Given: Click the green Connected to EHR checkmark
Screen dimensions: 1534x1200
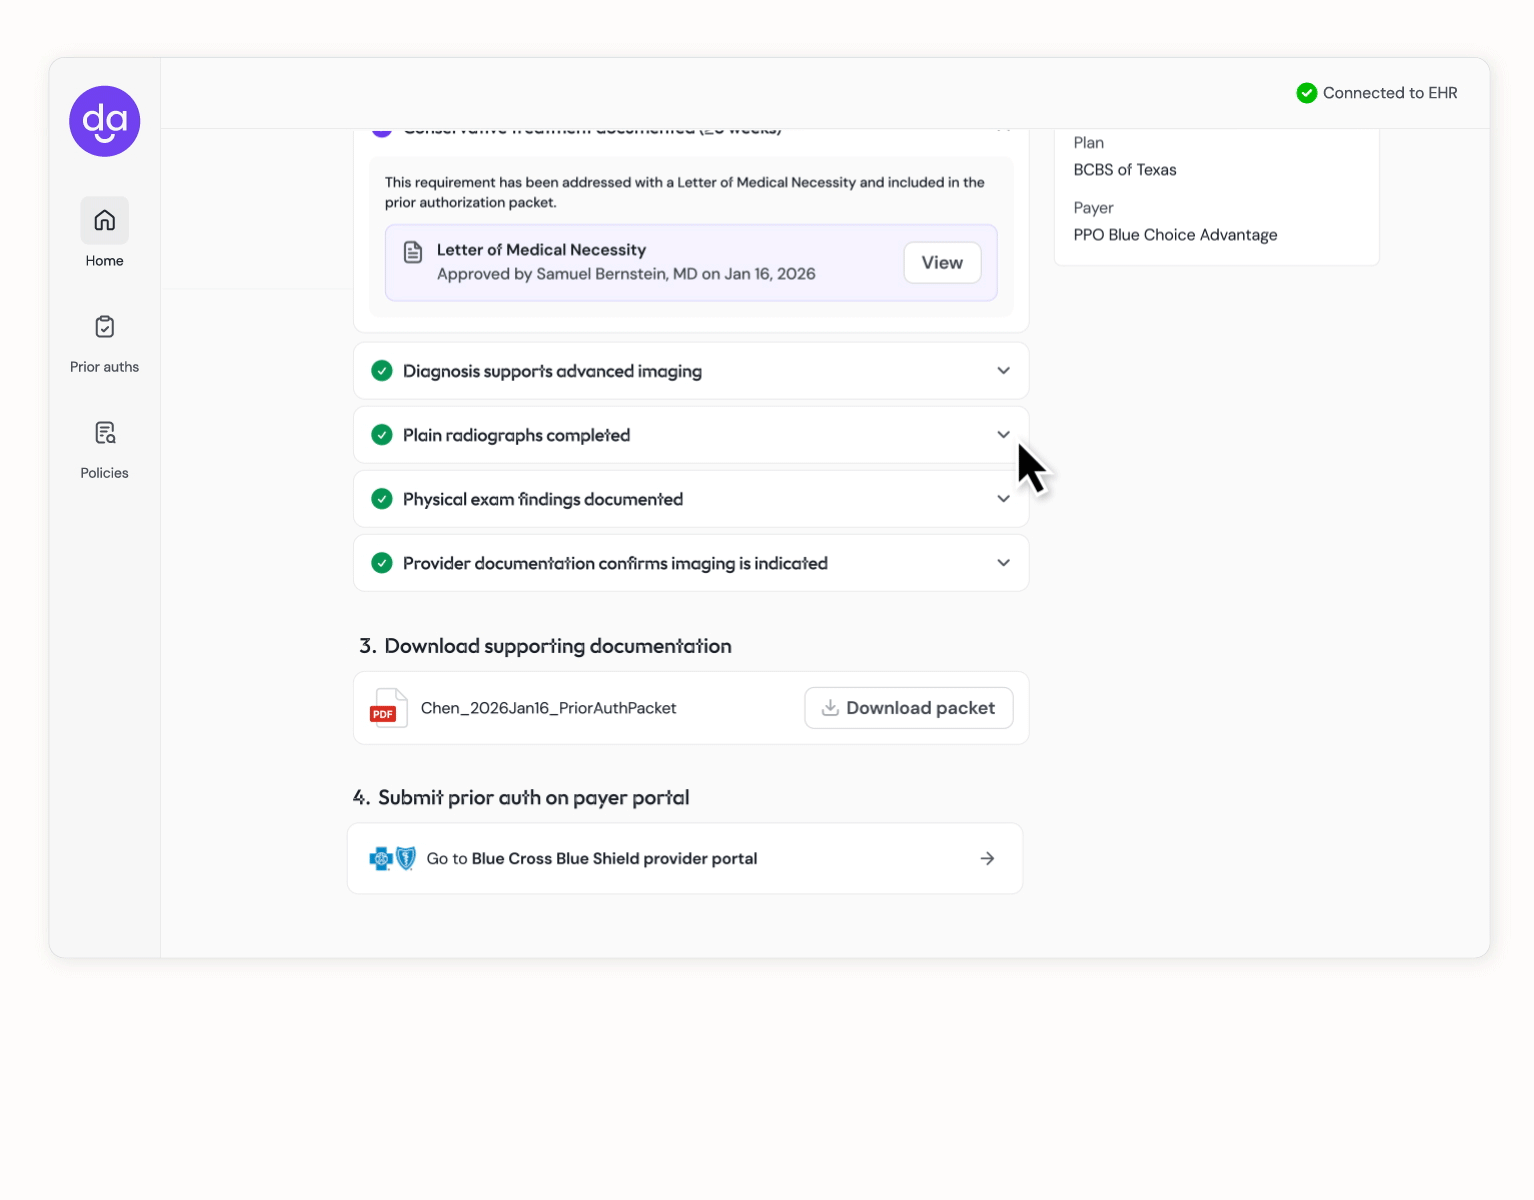Looking at the screenshot, I should coord(1306,93).
